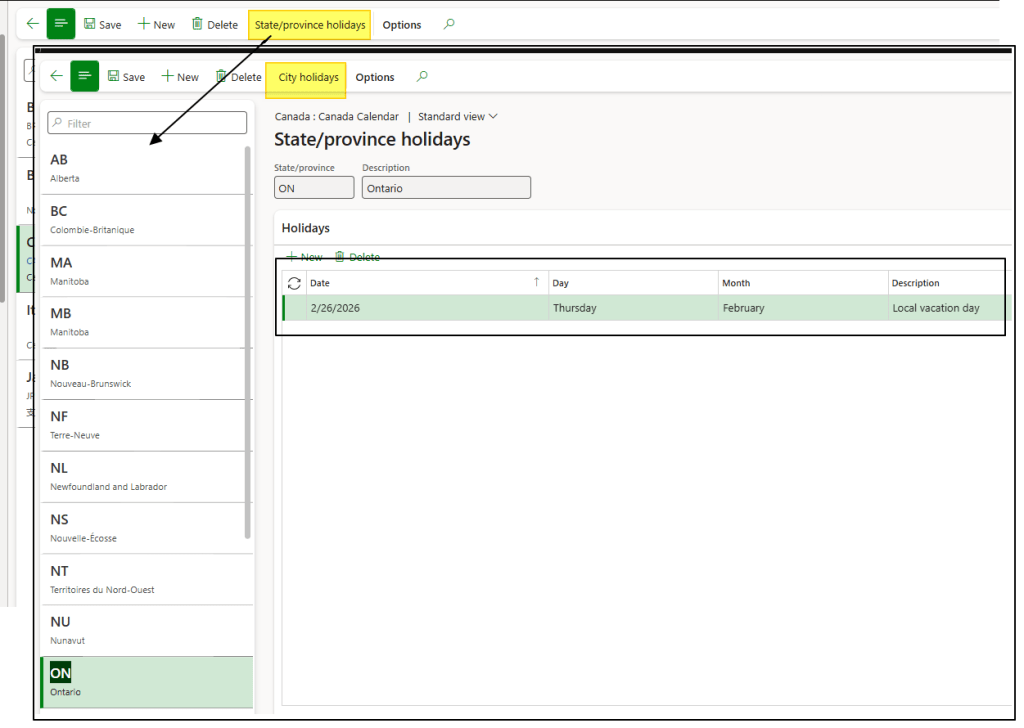Click the search magnifier beside inner Options

coord(423,77)
